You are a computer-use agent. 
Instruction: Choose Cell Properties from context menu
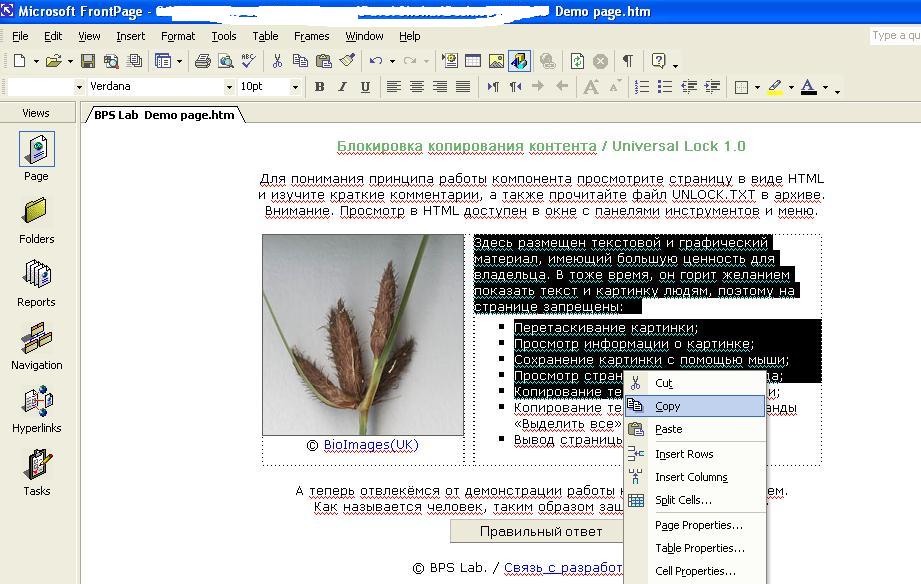point(695,571)
